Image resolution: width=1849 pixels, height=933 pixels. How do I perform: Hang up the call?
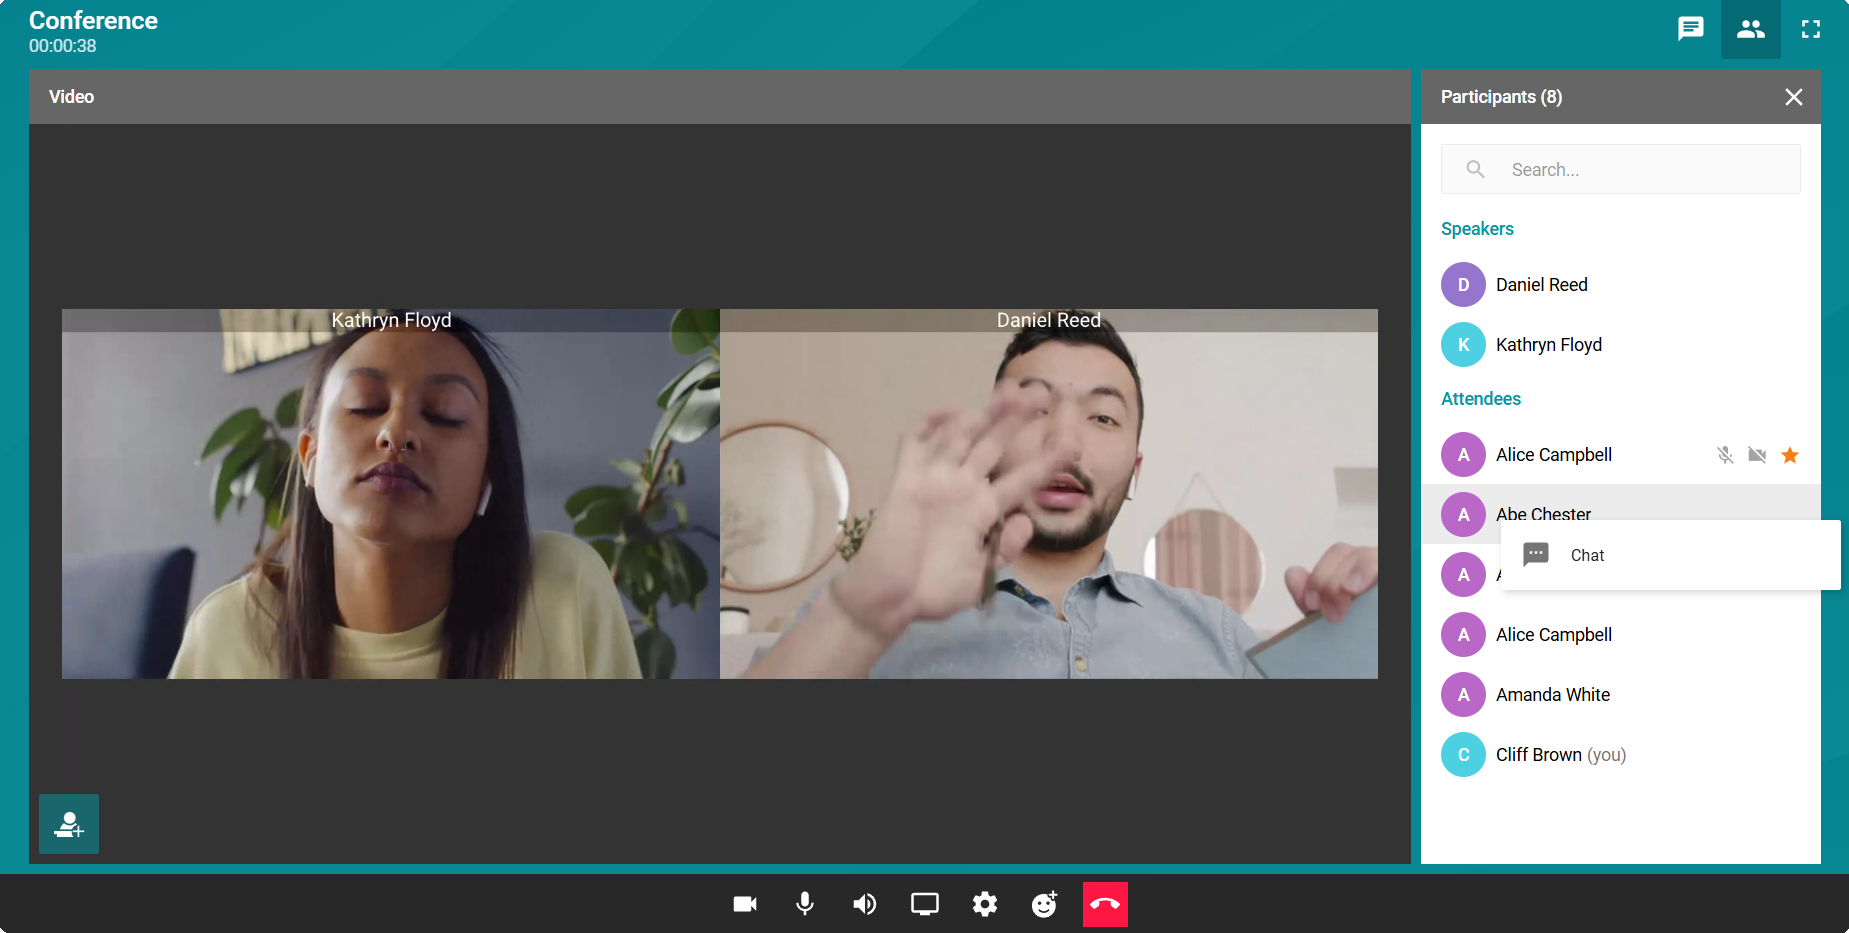click(1104, 905)
